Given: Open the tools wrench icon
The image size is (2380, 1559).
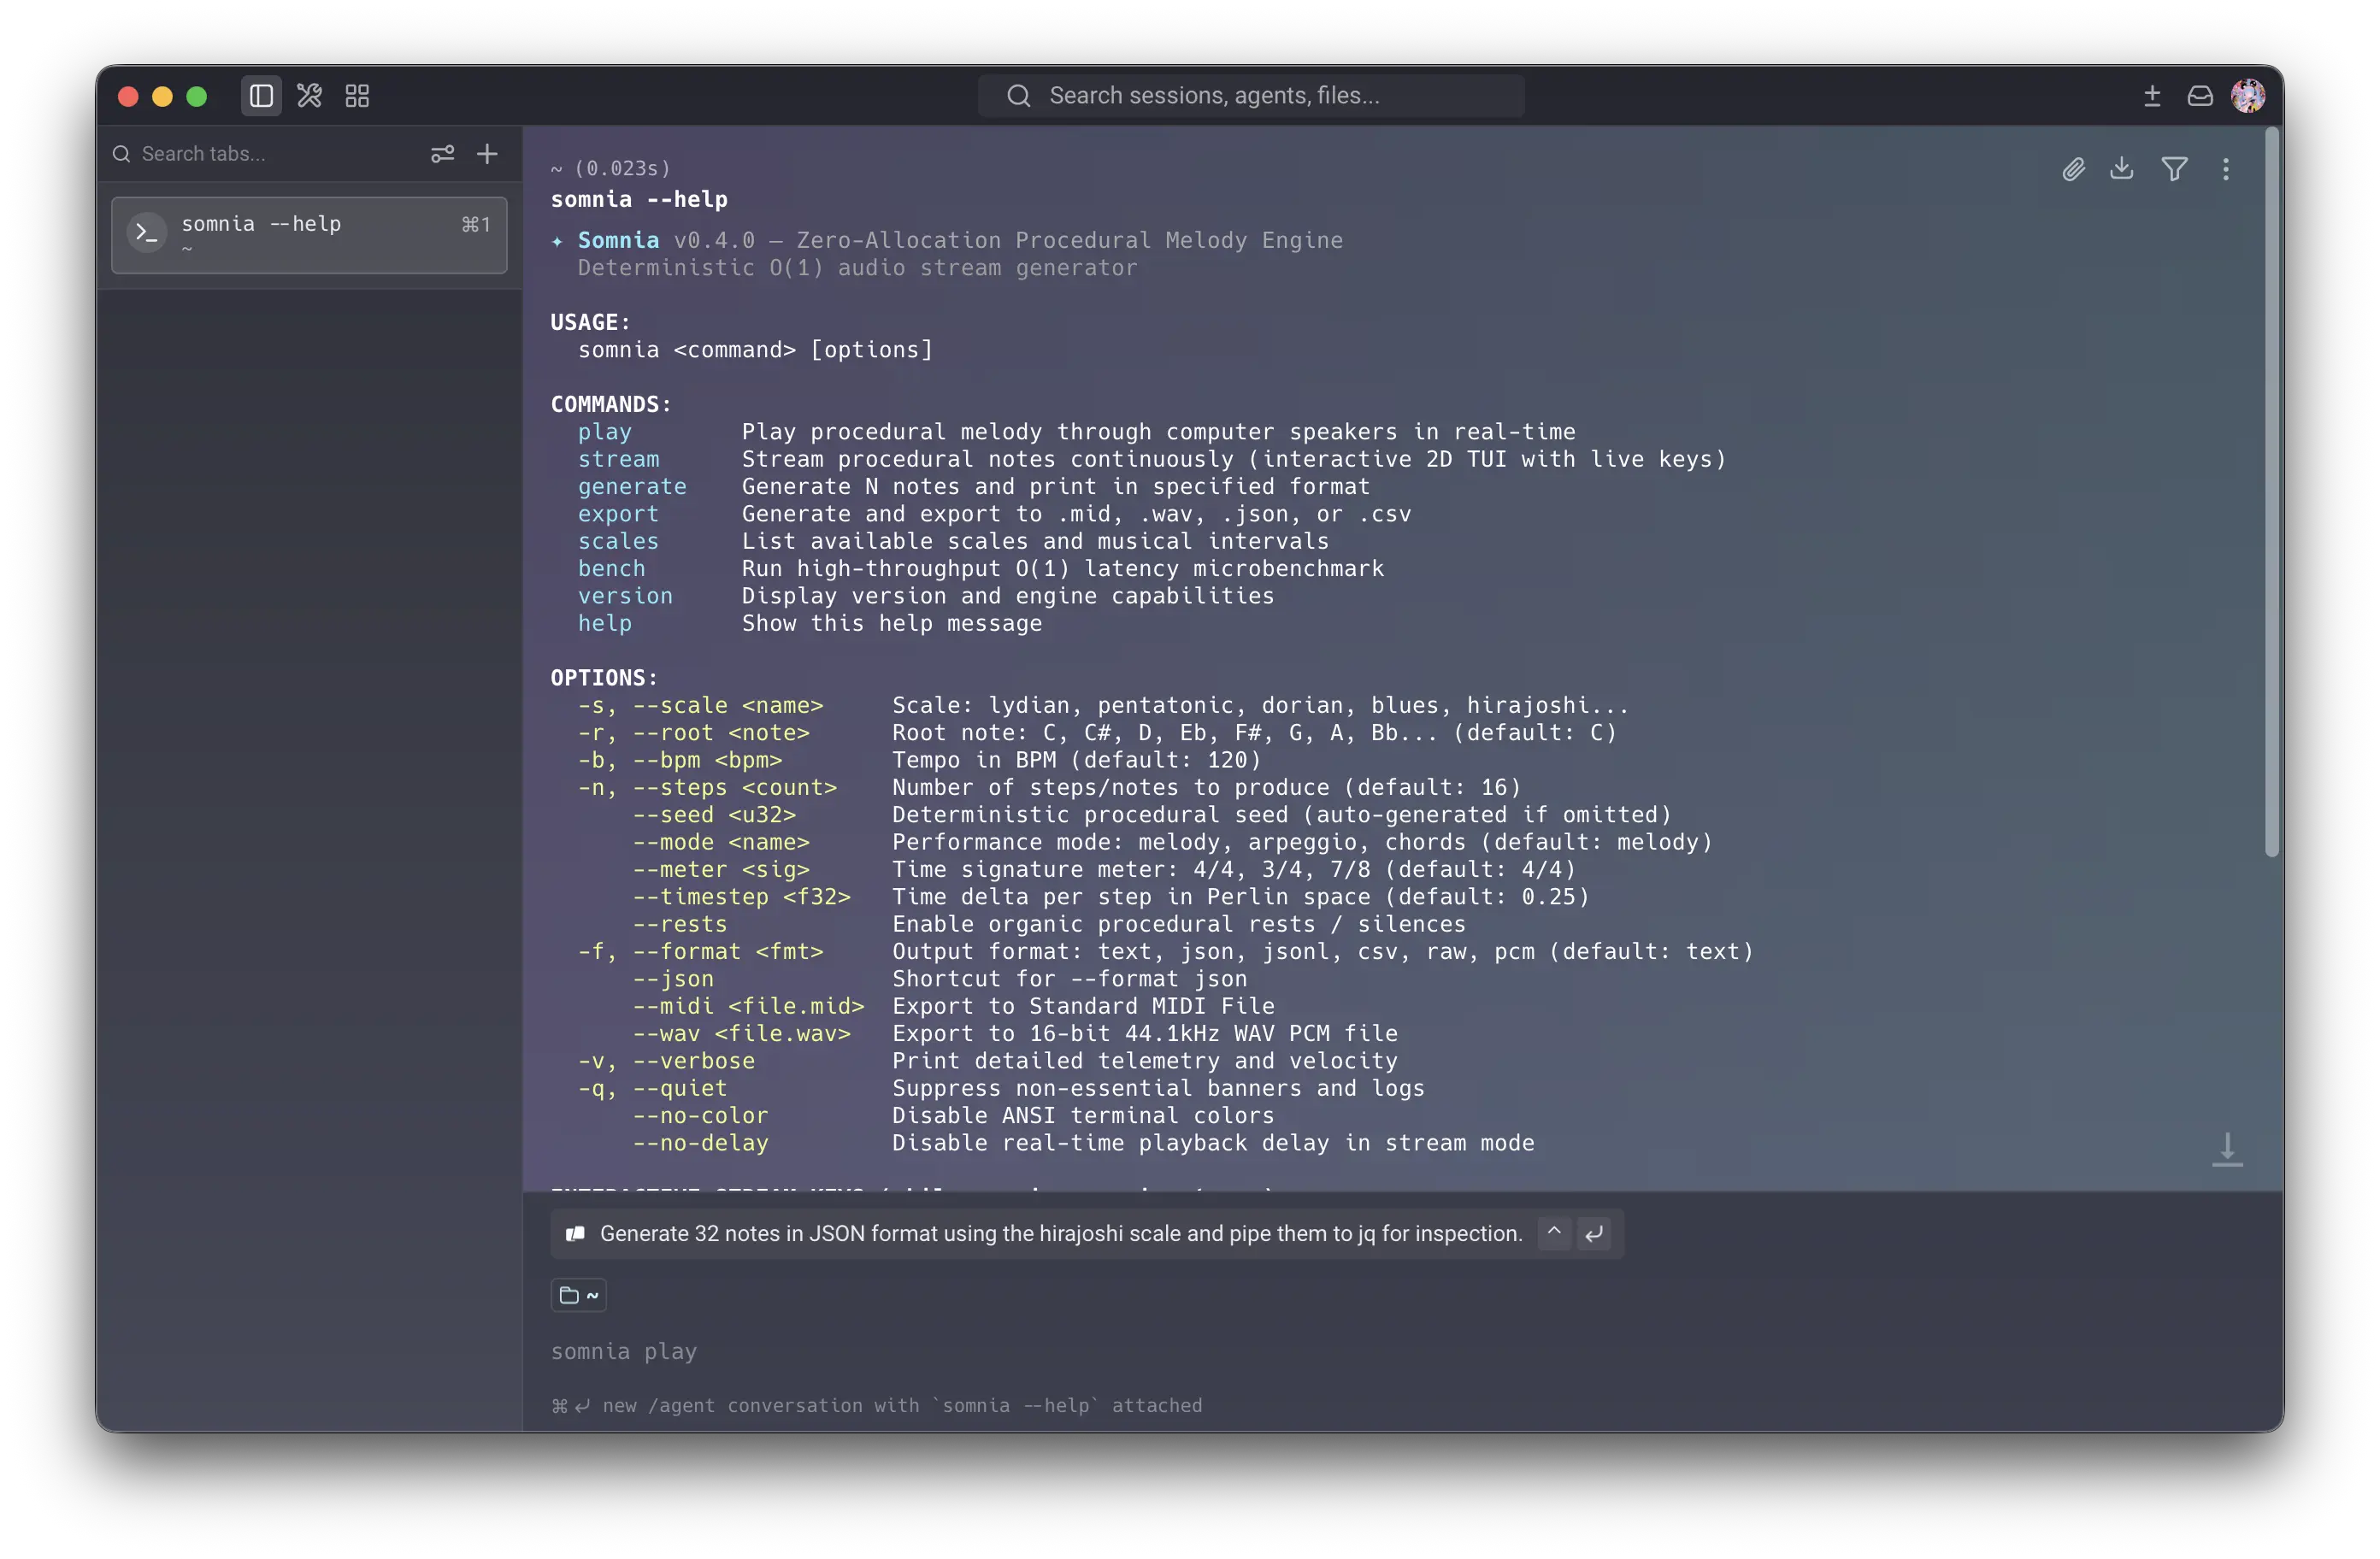Looking at the screenshot, I should coord(309,96).
